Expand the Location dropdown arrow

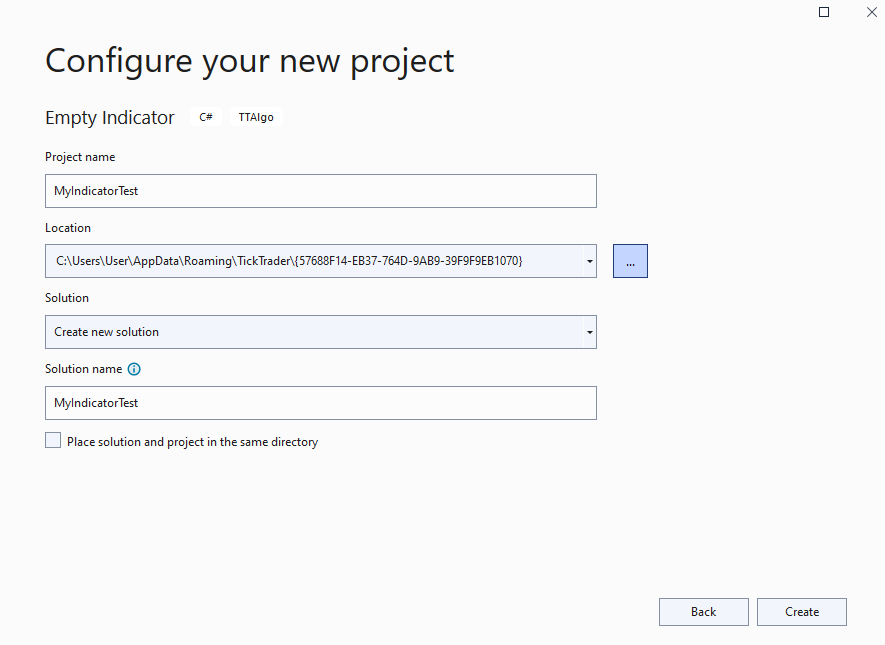[x=589, y=261]
